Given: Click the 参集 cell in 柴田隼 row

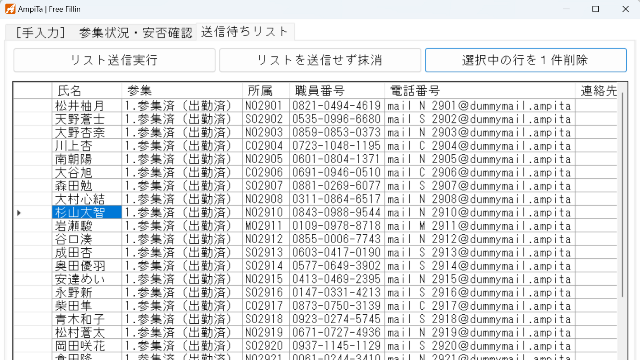Looking at the screenshot, I should coord(182,306).
